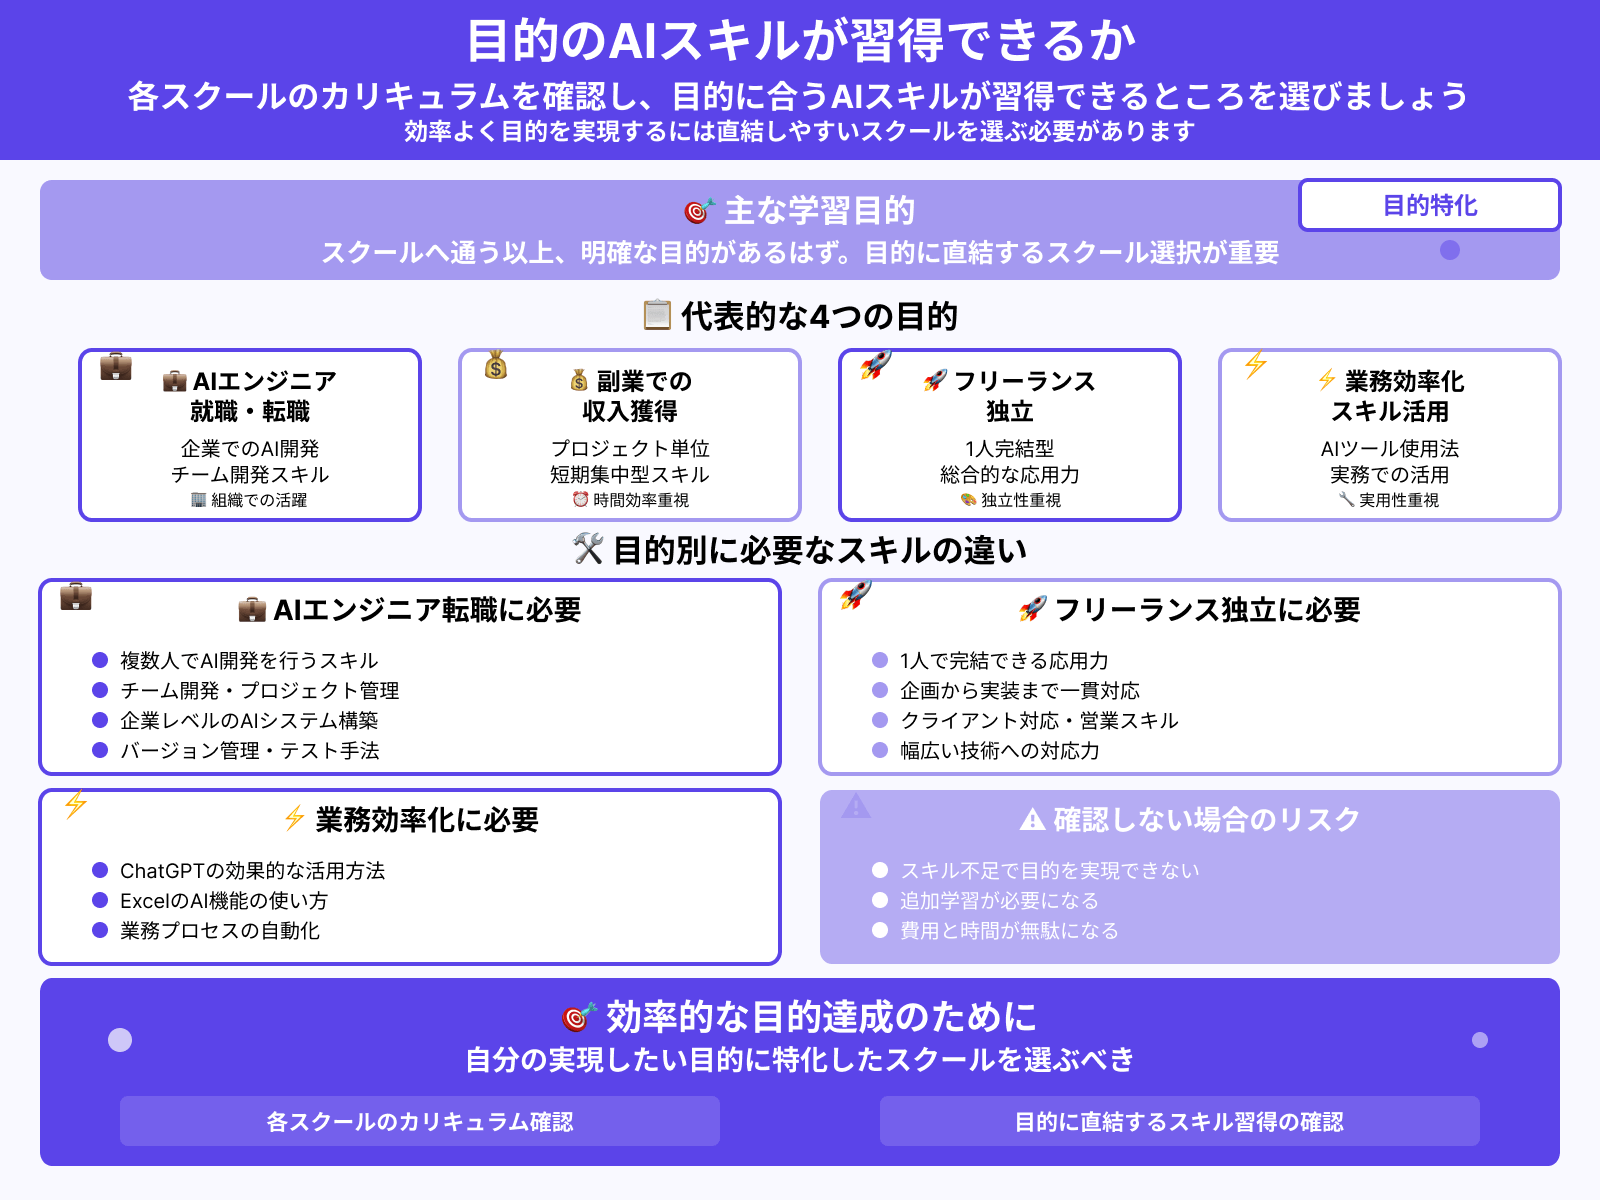Viewport: 1600px width, 1200px height.
Task: Click the corner briefcase icon of the AIエンジニア転職に必要 panel
Action: click(76, 597)
